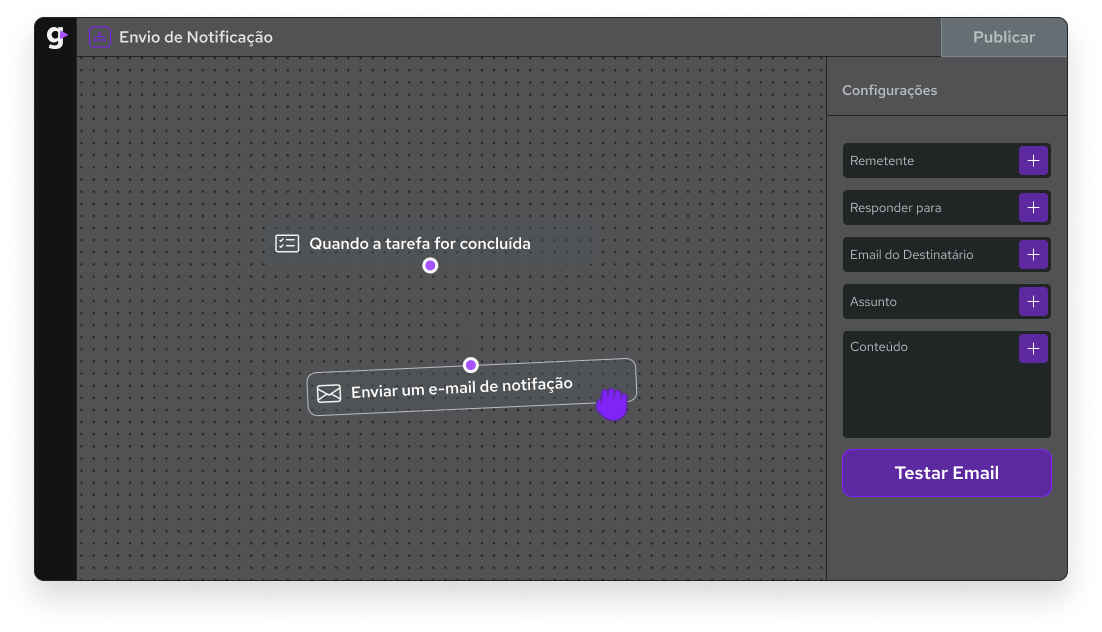This screenshot has width=1102, height=632.
Task: Click plus icon for Email do Destinatário
Action: point(1033,255)
